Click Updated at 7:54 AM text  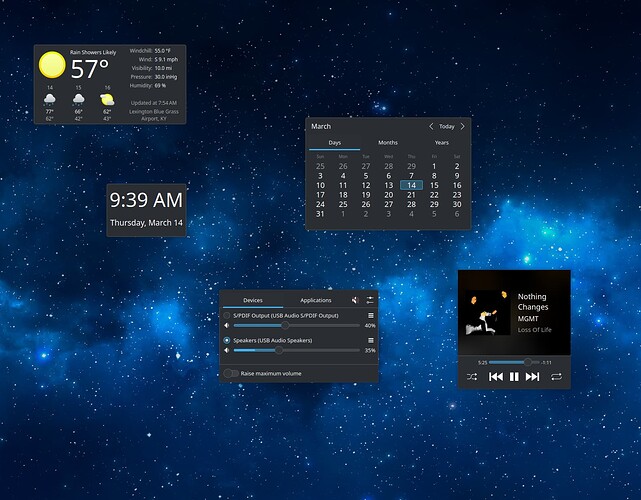(x=154, y=103)
